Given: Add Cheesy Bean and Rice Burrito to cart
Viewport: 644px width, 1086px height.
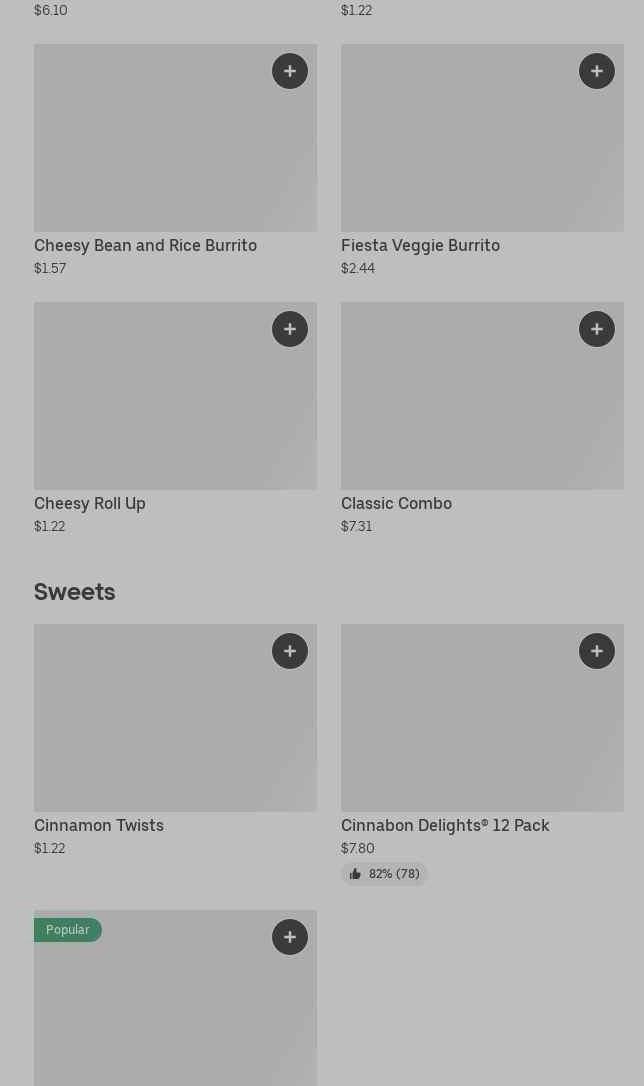Looking at the screenshot, I should click(289, 71).
